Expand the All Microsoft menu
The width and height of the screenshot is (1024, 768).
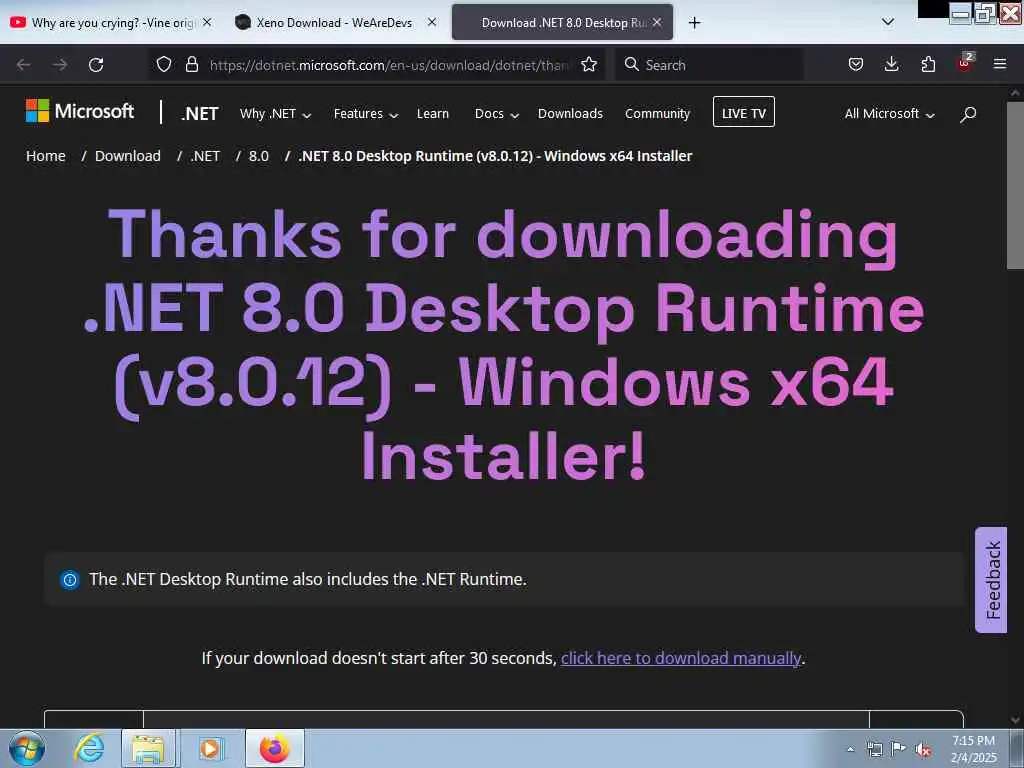(889, 114)
